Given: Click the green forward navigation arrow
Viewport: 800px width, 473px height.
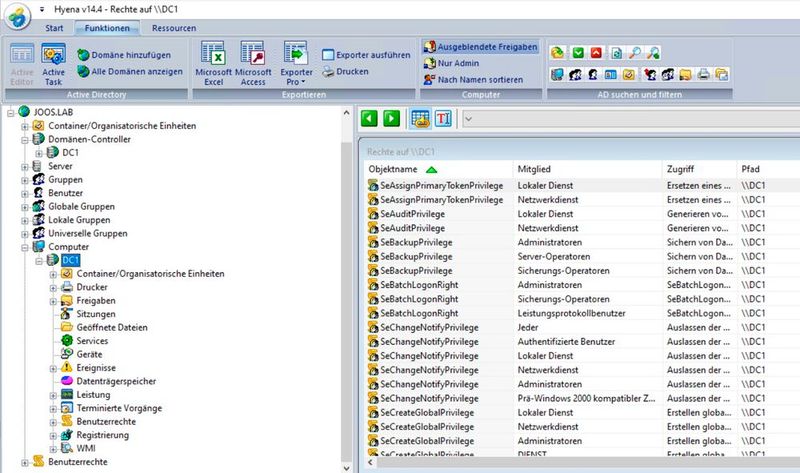Looking at the screenshot, I should [391, 118].
